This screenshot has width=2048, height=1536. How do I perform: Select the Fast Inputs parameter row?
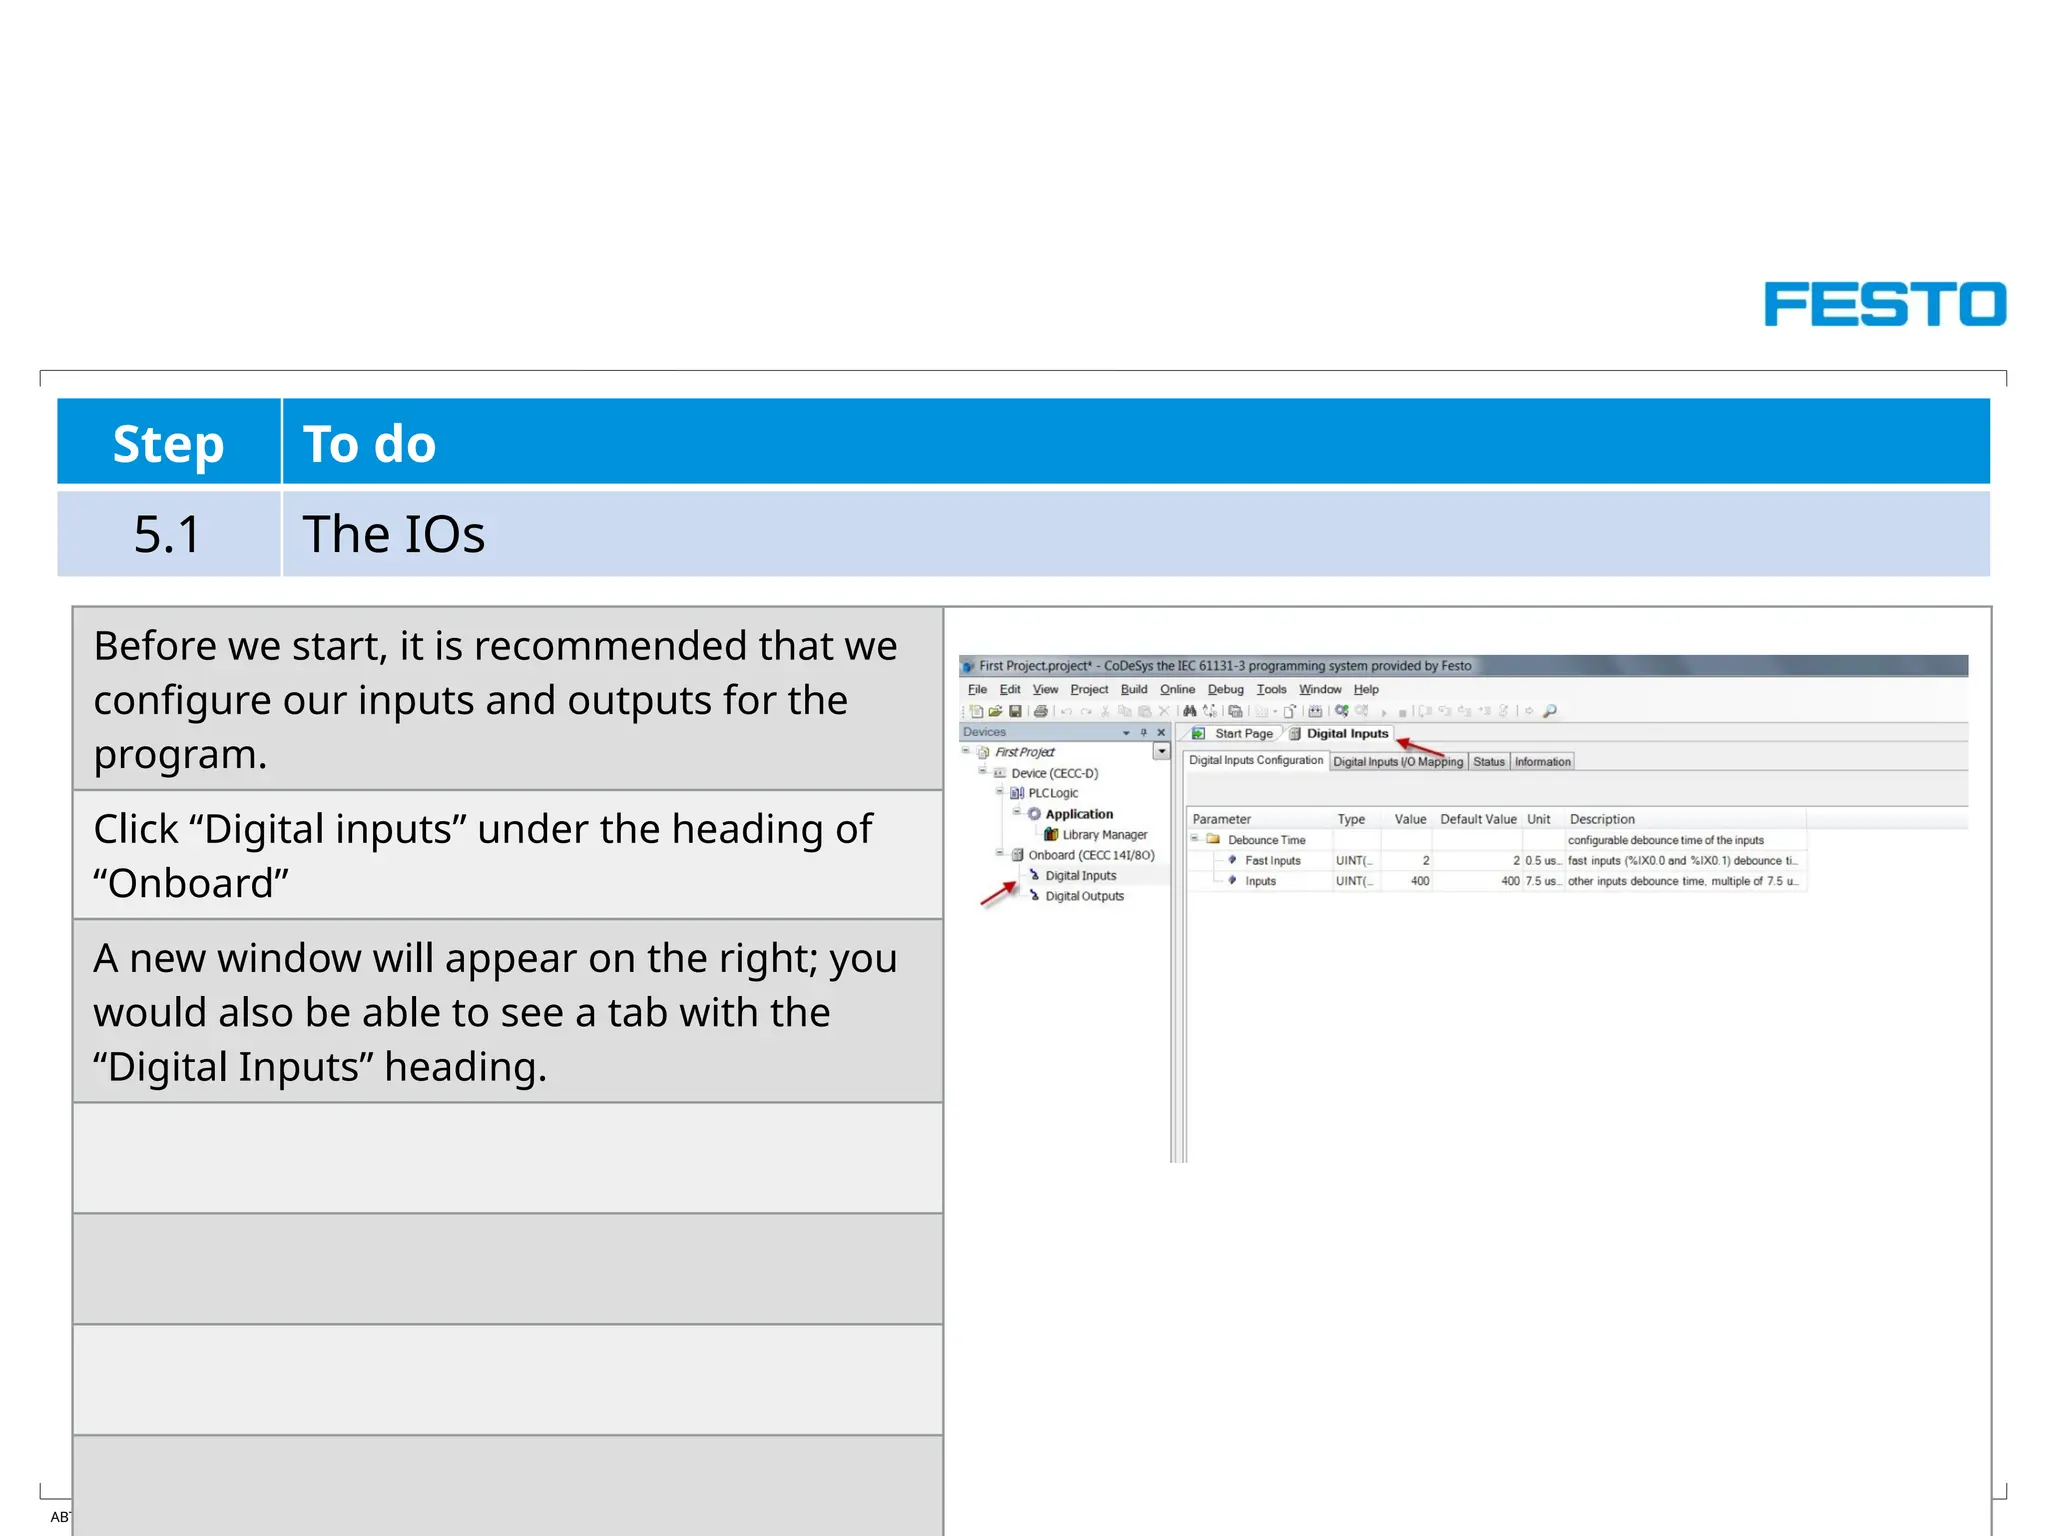point(1496,860)
